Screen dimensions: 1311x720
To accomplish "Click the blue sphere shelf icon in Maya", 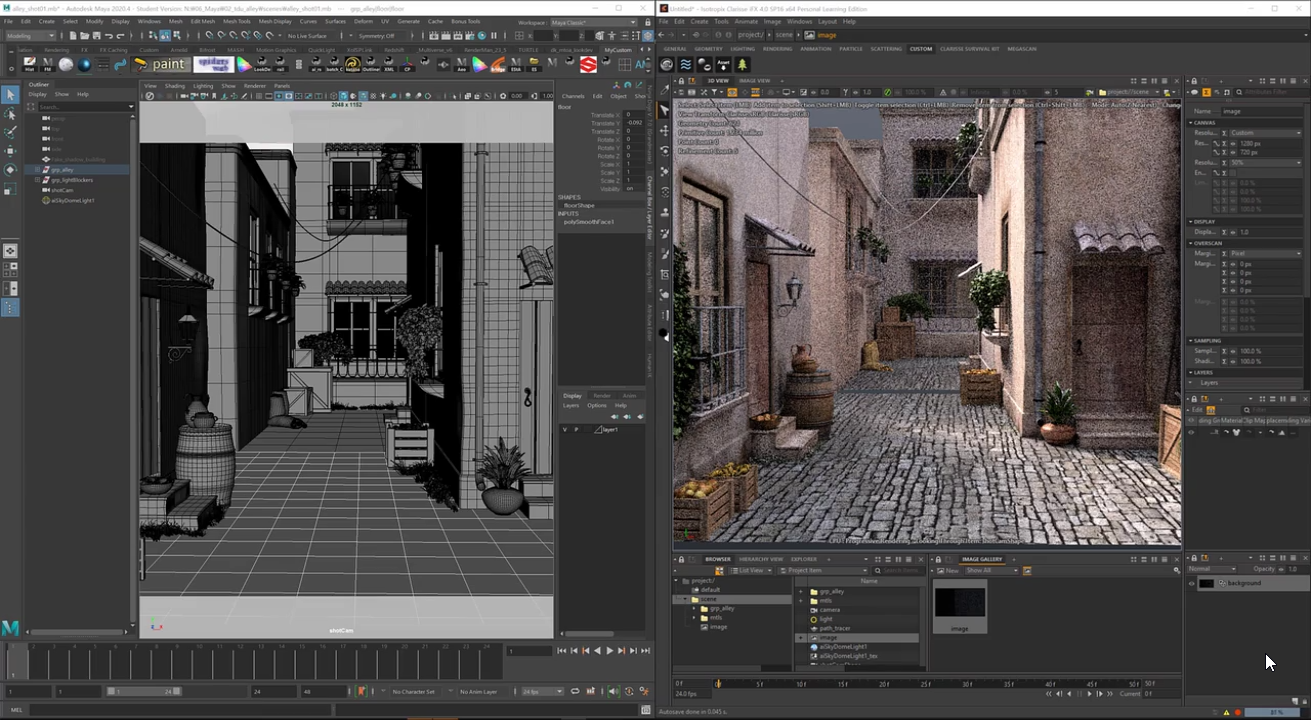I will pos(84,64).
